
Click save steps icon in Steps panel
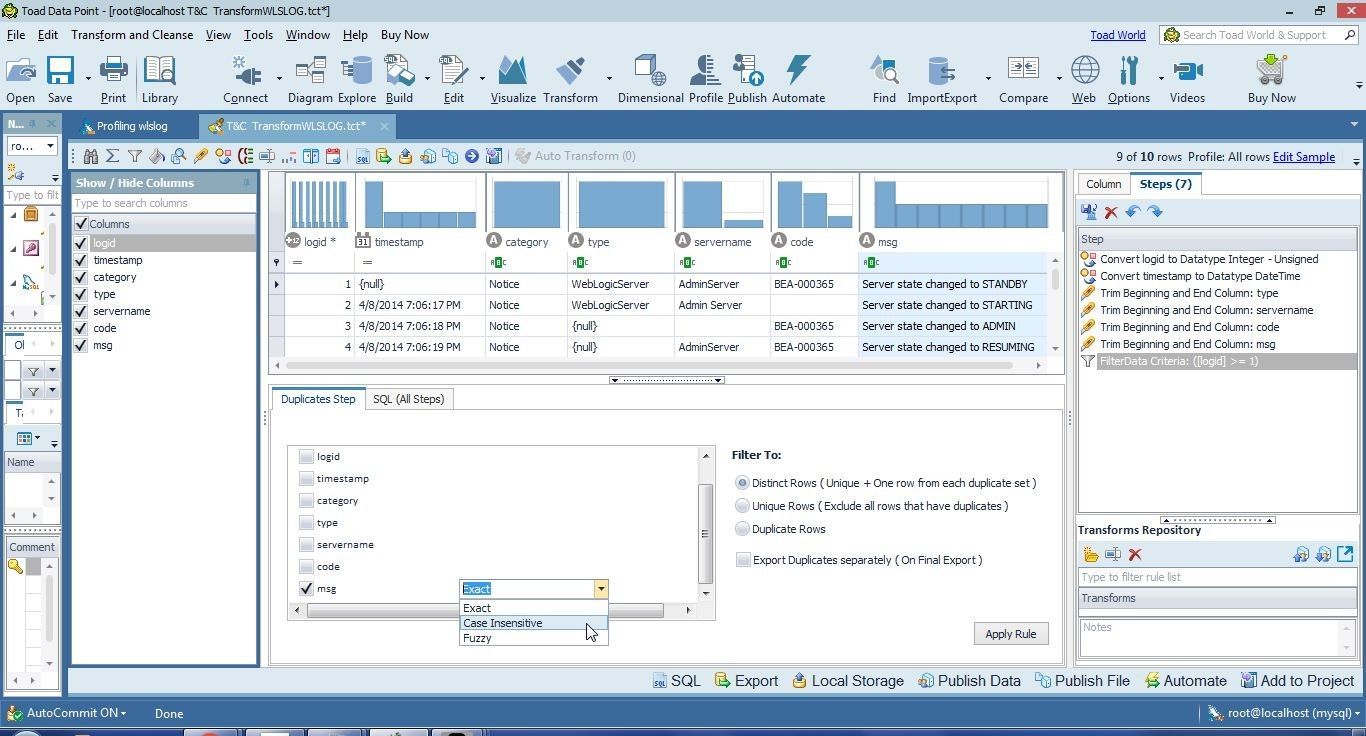tap(1089, 212)
